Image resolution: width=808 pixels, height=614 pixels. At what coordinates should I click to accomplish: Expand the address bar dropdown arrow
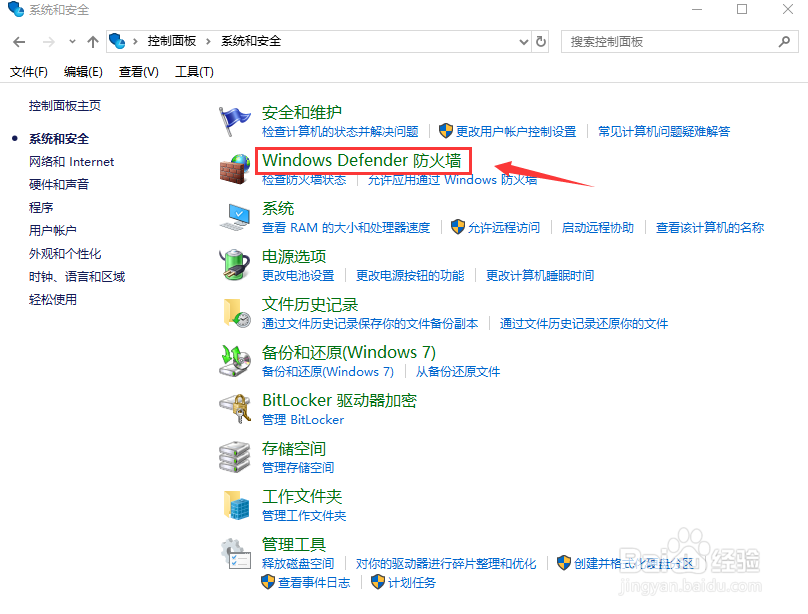[524, 41]
